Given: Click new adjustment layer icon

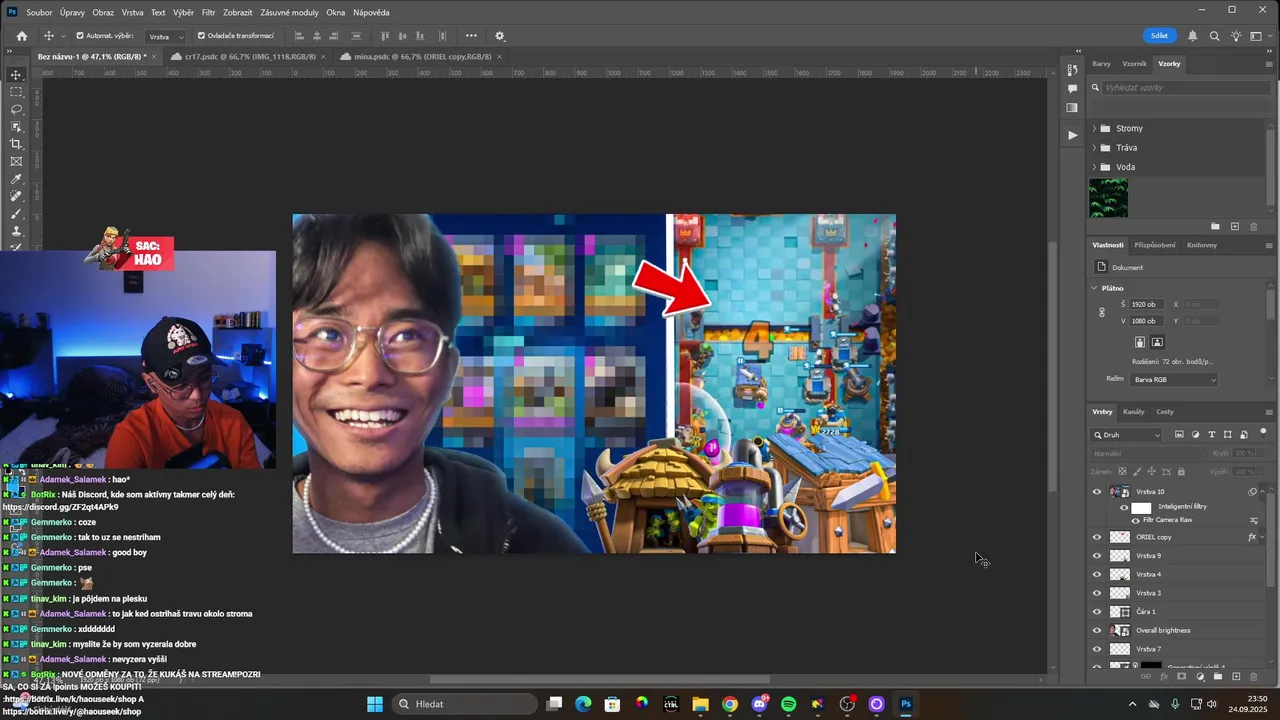Looking at the screenshot, I should click(x=1199, y=677).
